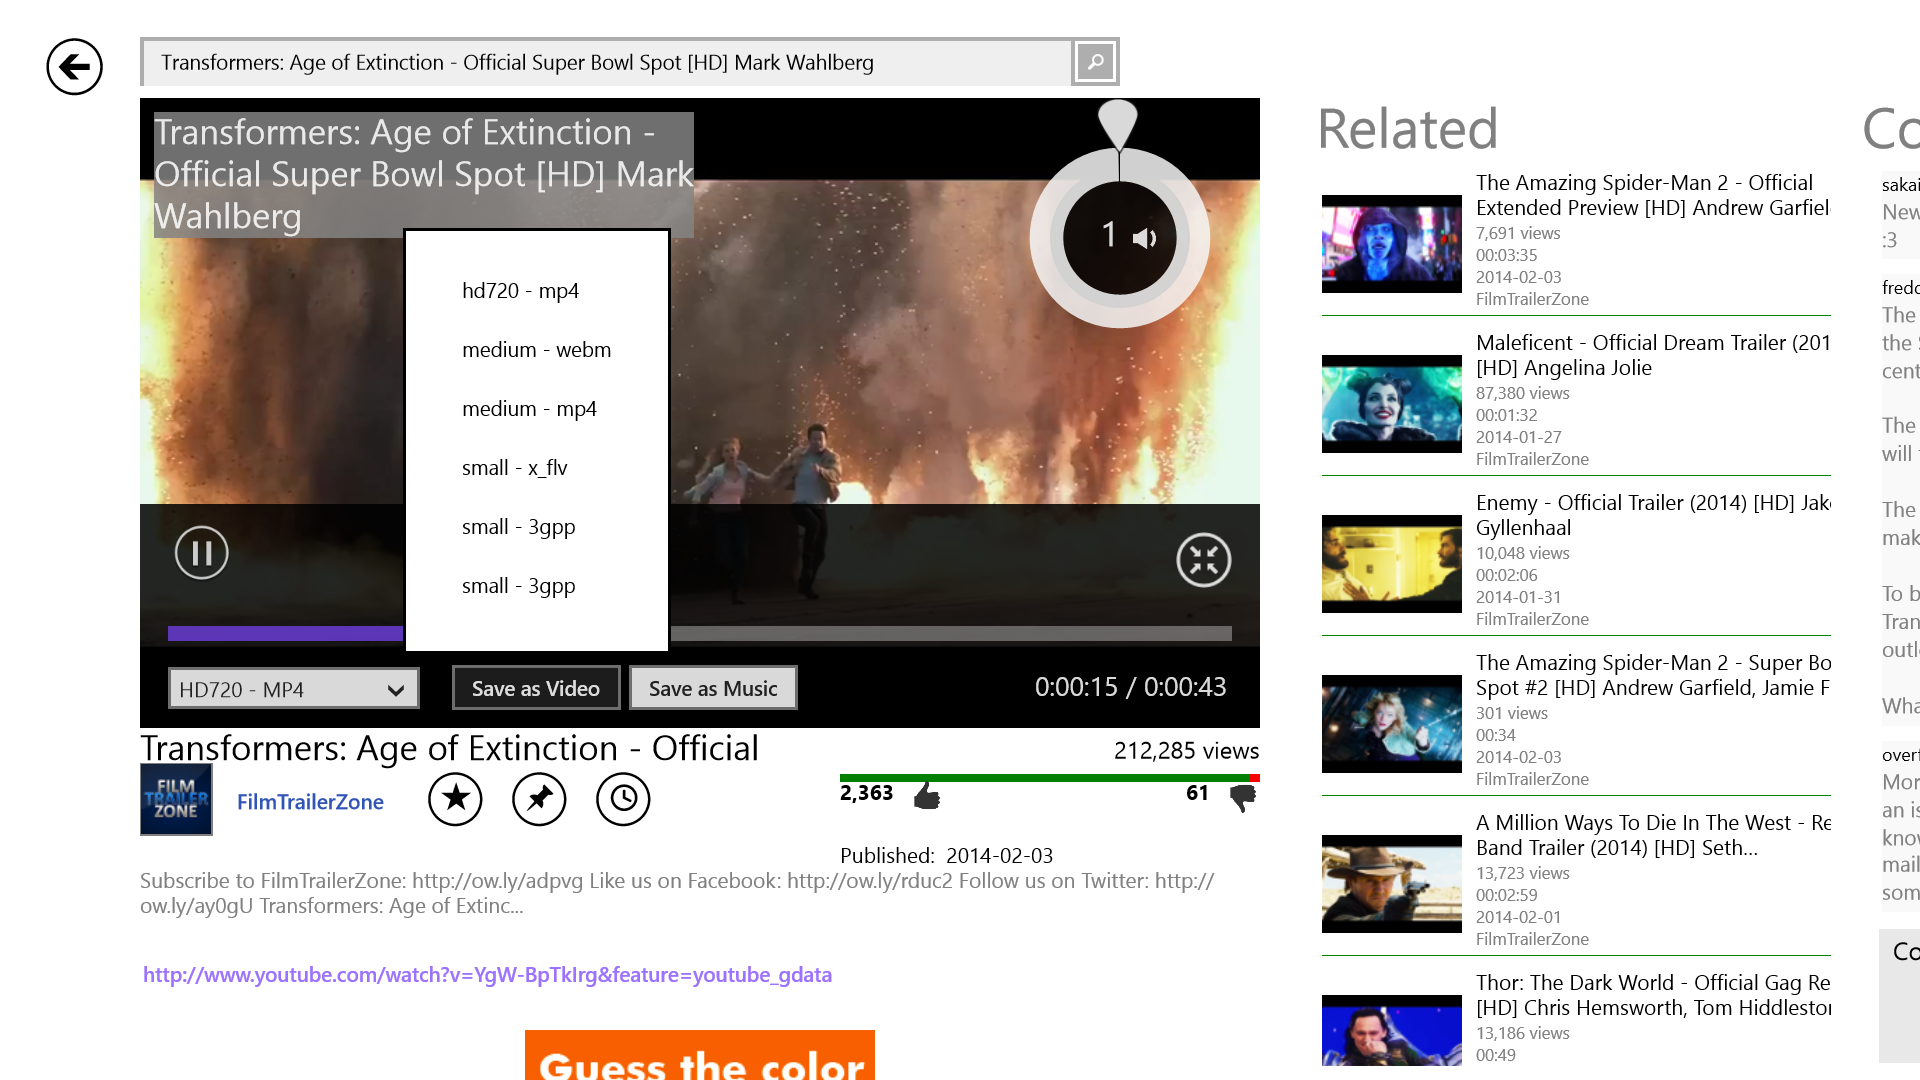The image size is (1920, 1080).
Task: Click the video title overlay
Action: 423,174
